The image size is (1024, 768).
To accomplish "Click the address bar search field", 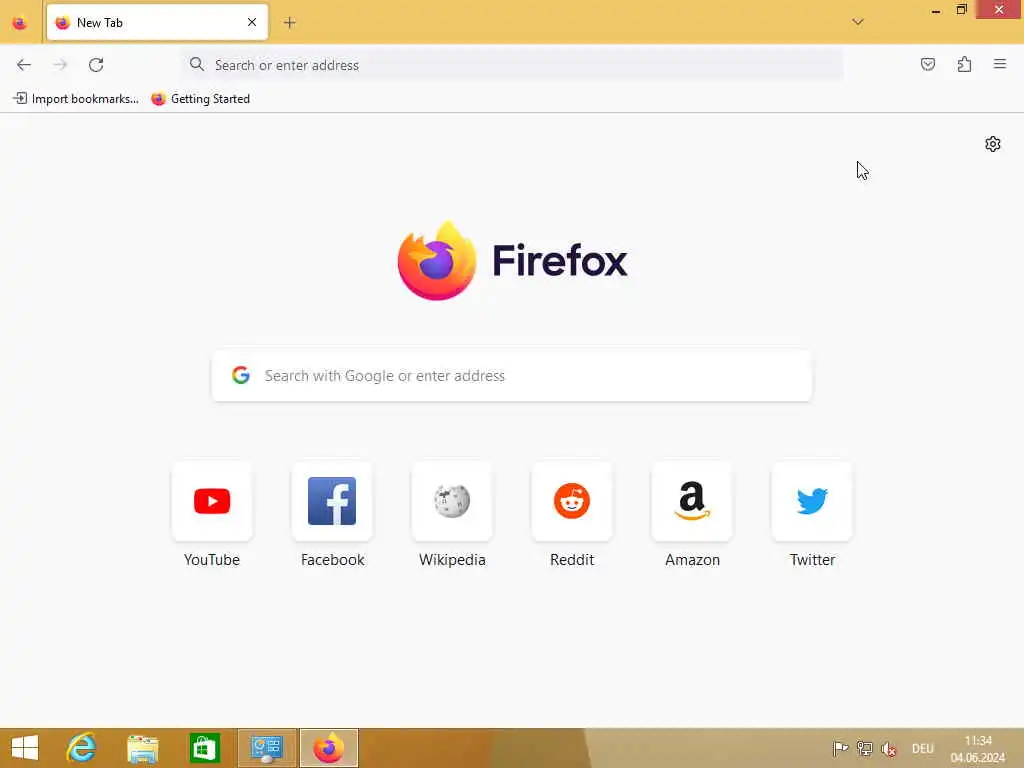I will click(x=513, y=65).
